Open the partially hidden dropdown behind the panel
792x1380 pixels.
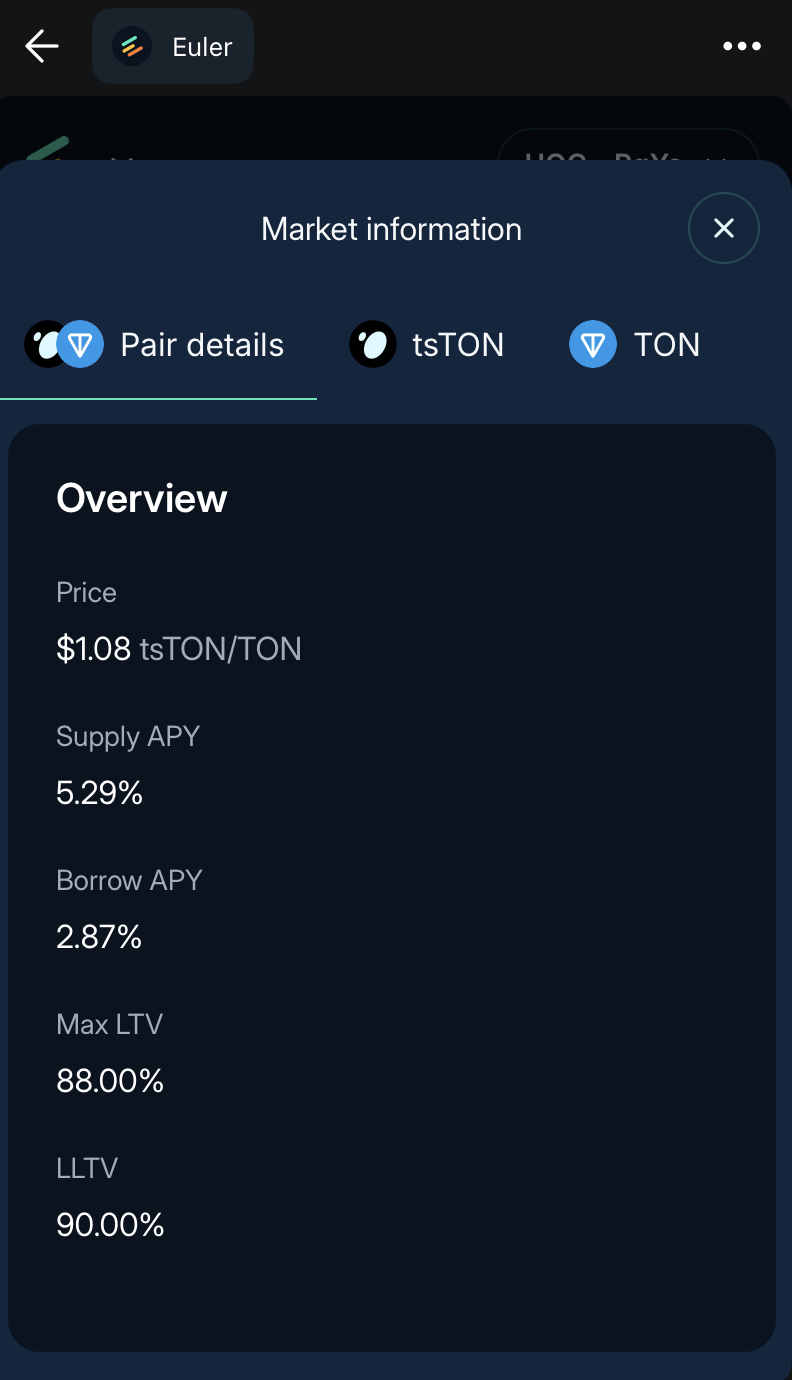pos(628,146)
